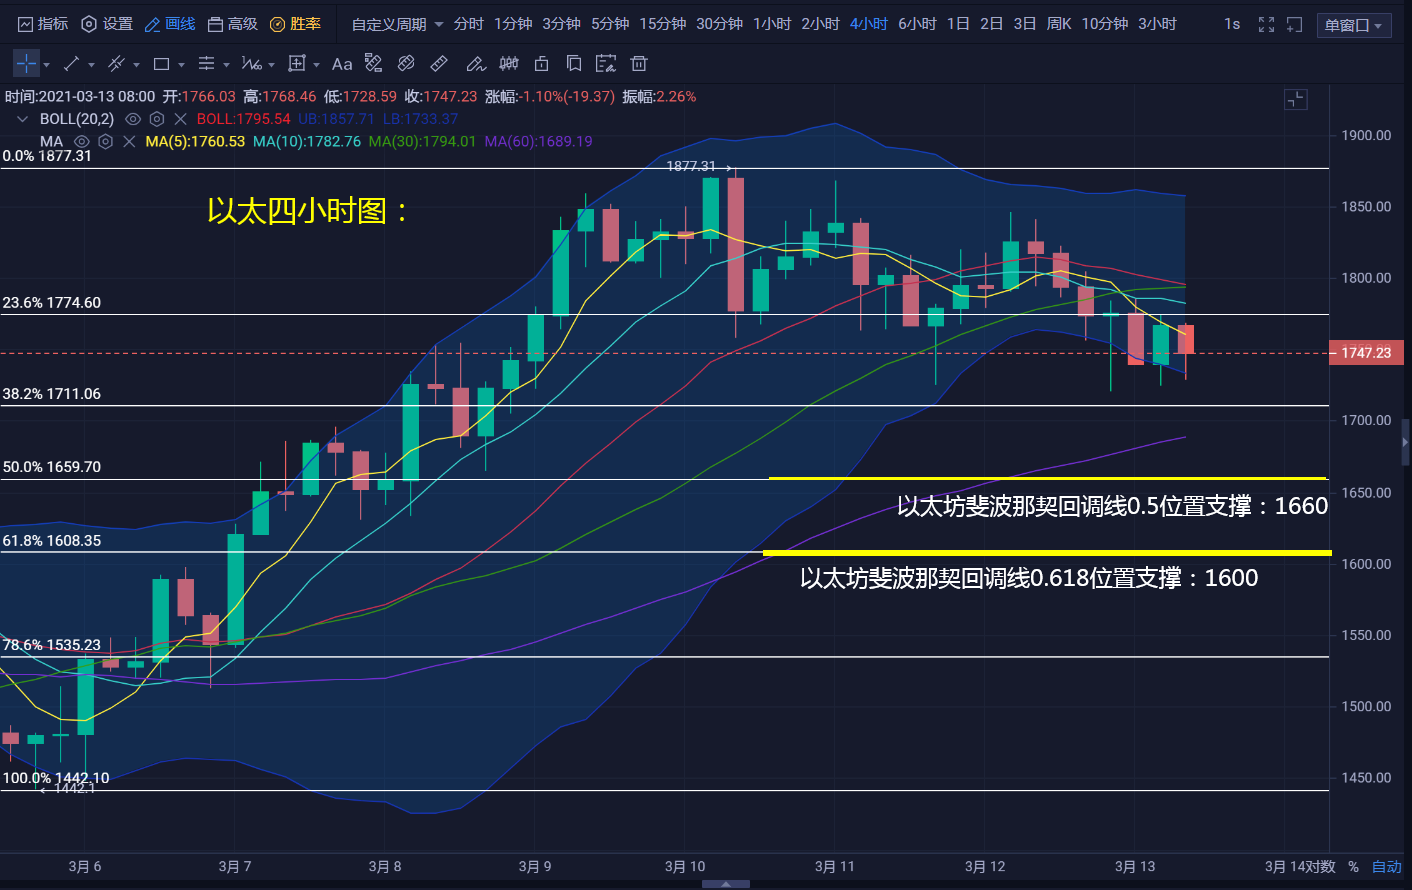
Task: Select the 周K weekly timeframe
Action: click(x=1058, y=24)
